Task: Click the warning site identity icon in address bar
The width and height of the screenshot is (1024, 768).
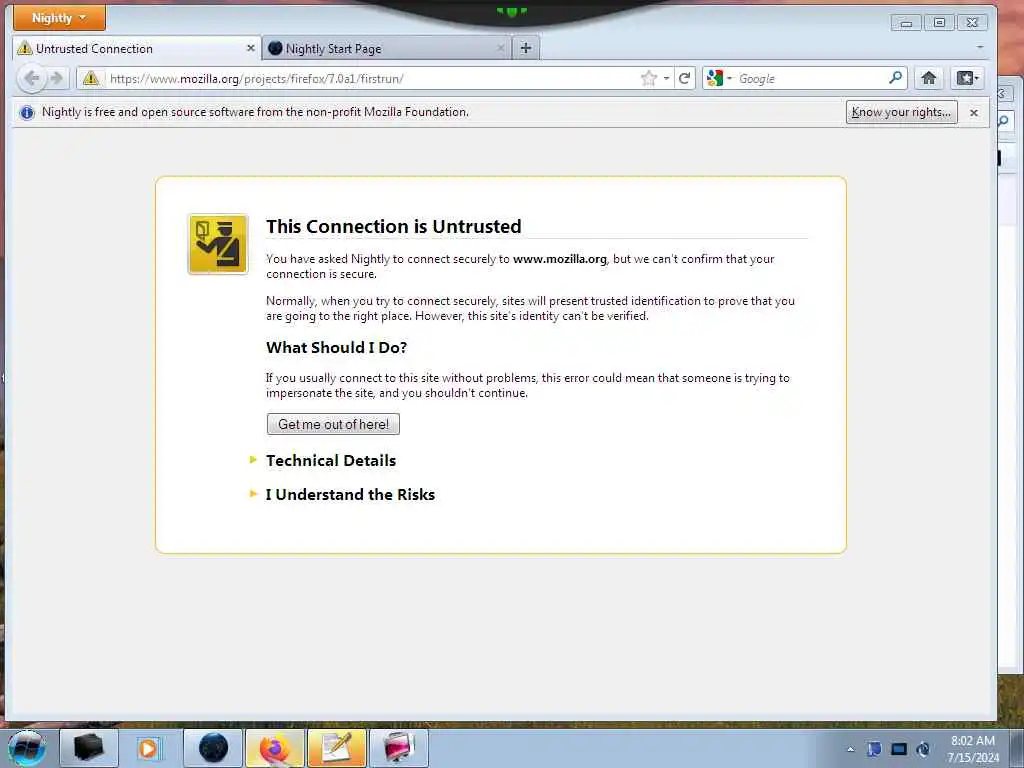Action: [x=91, y=78]
